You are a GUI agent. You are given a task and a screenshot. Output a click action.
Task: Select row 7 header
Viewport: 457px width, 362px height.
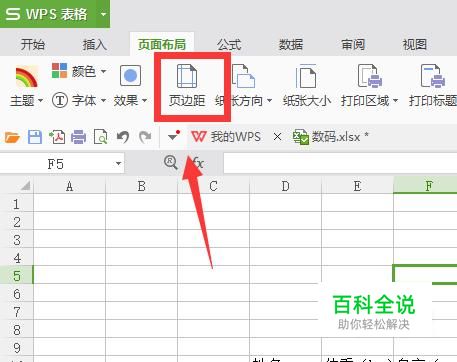point(17,312)
